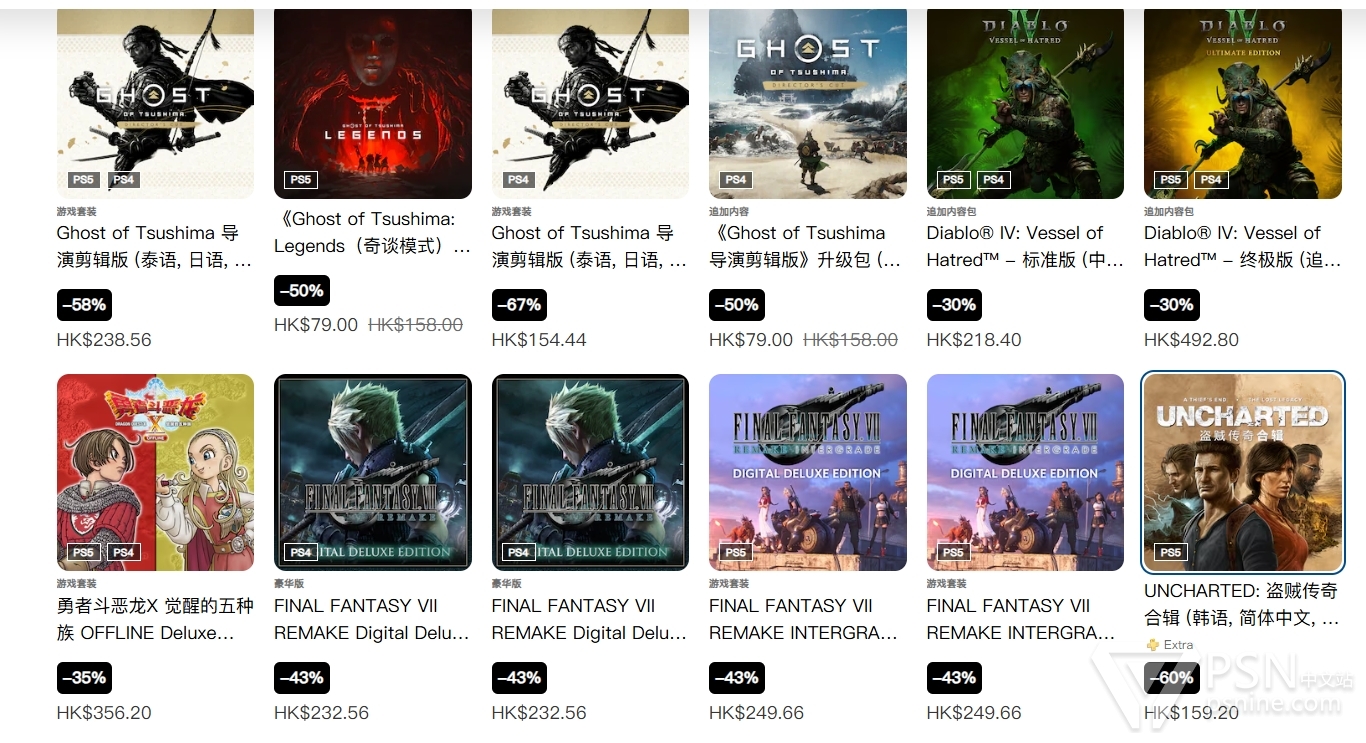Open green Diablo IV Vessel of Hatred cover
This screenshot has width=1366, height=743.
(1025, 103)
